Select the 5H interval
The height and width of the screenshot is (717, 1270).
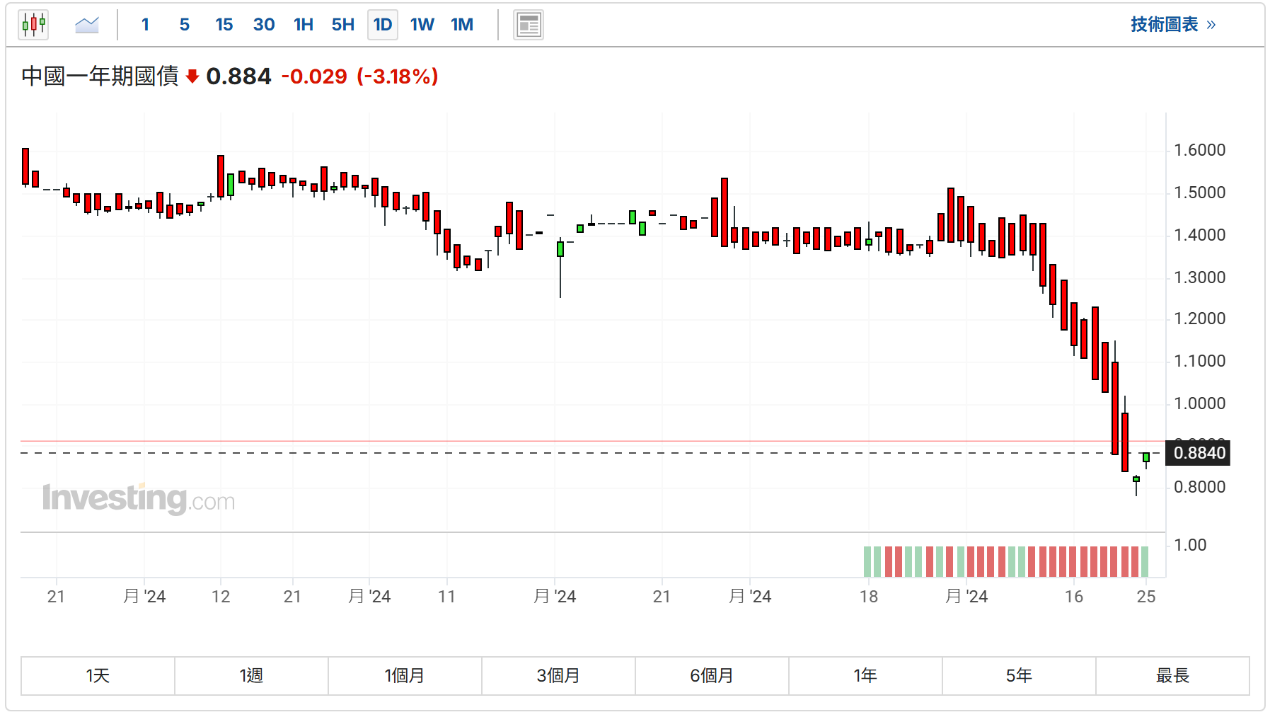click(343, 24)
